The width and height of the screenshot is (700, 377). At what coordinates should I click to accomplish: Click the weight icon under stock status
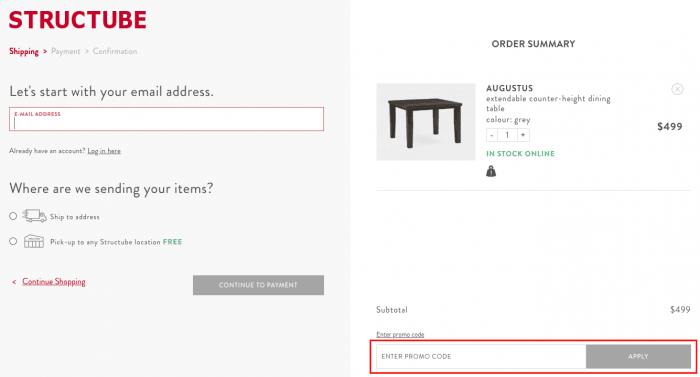[x=491, y=171]
